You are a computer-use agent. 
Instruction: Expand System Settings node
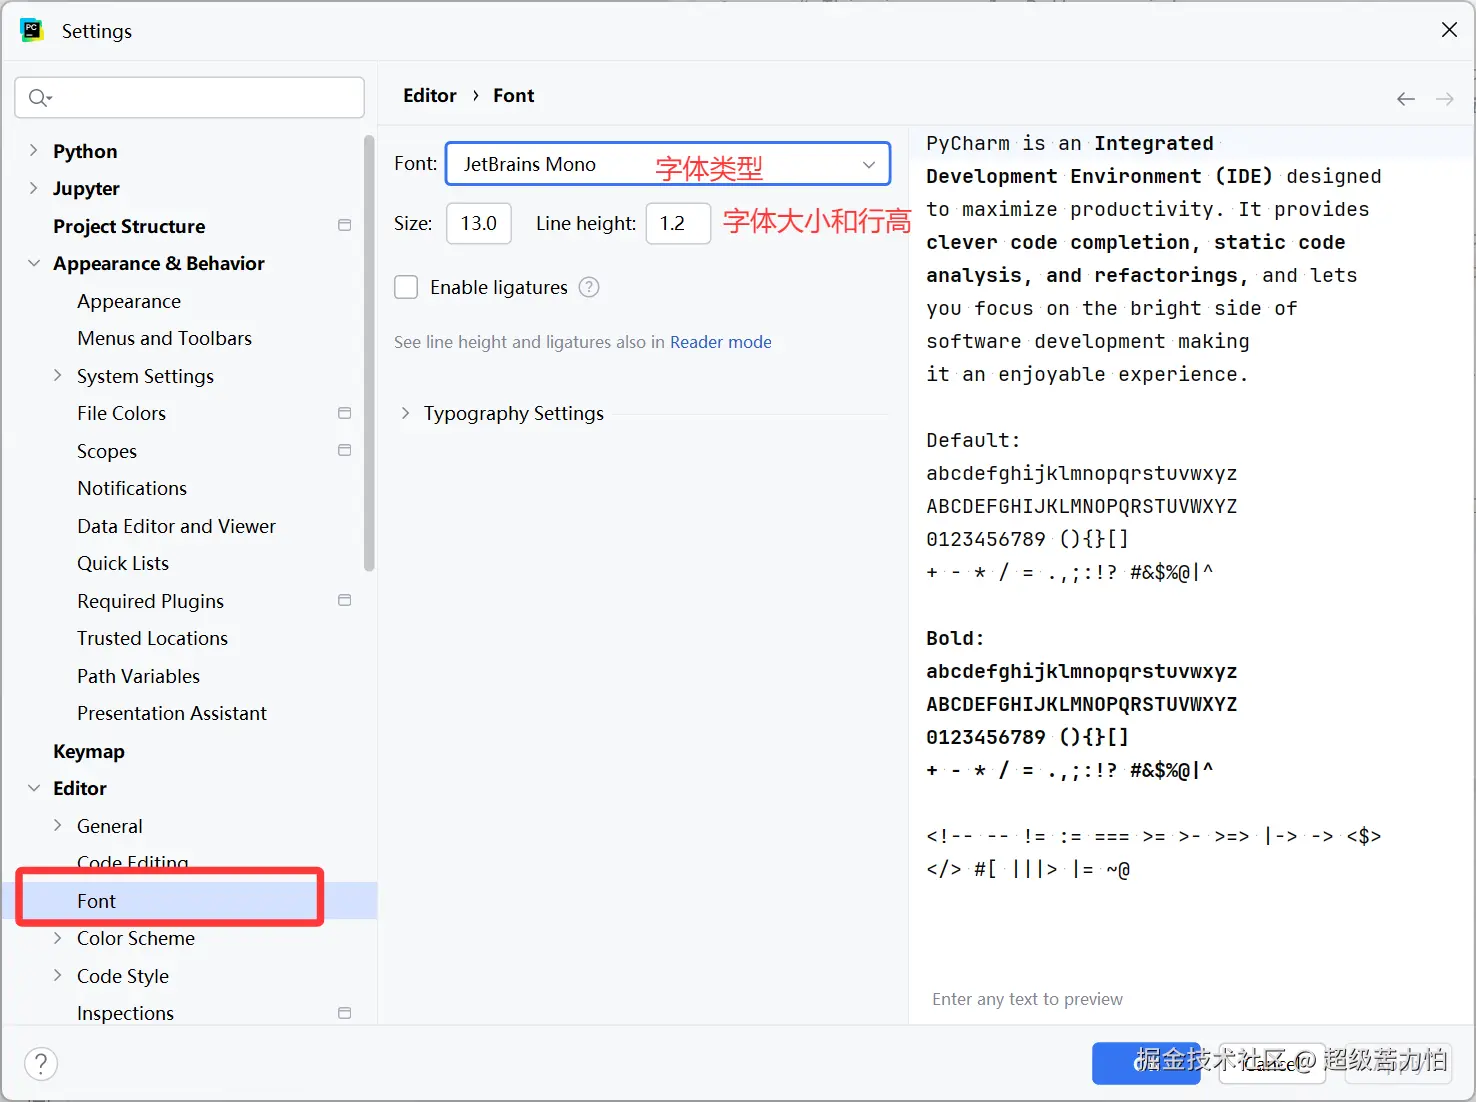coord(57,375)
